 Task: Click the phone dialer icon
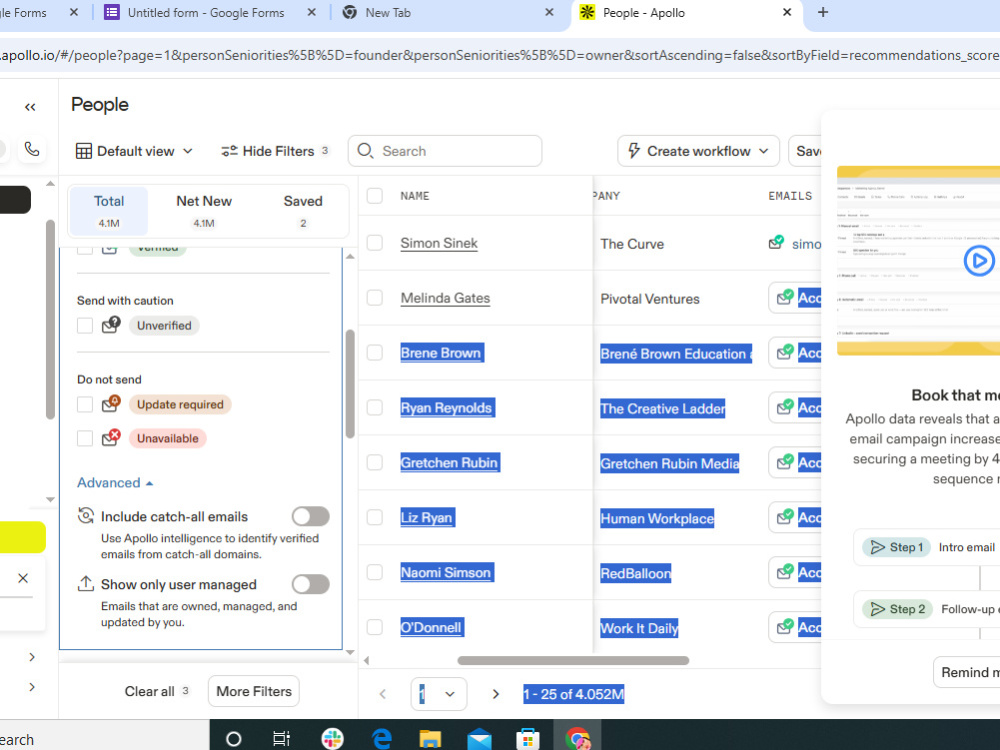tap(32, 149)
